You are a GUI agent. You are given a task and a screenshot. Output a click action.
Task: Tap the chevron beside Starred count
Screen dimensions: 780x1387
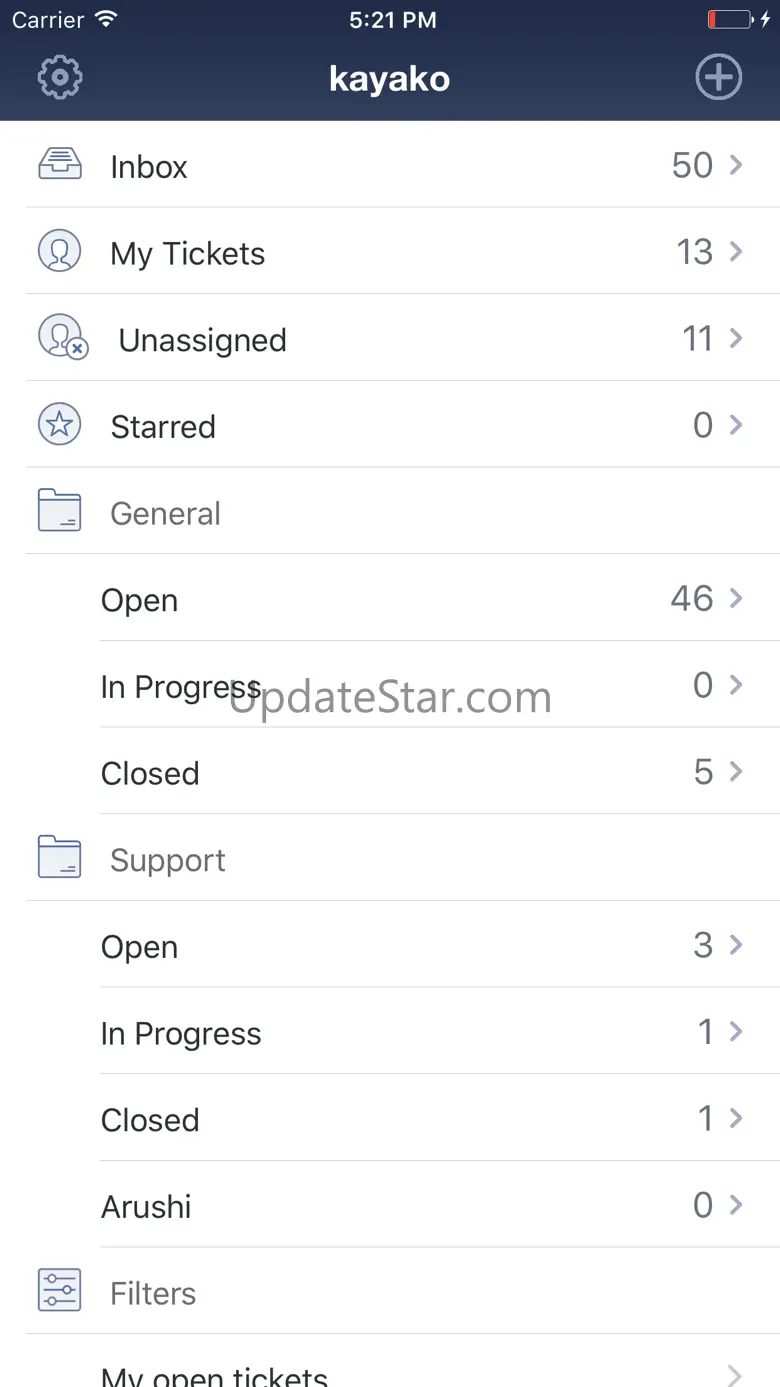pyautogui.click(x=736, y=425)
